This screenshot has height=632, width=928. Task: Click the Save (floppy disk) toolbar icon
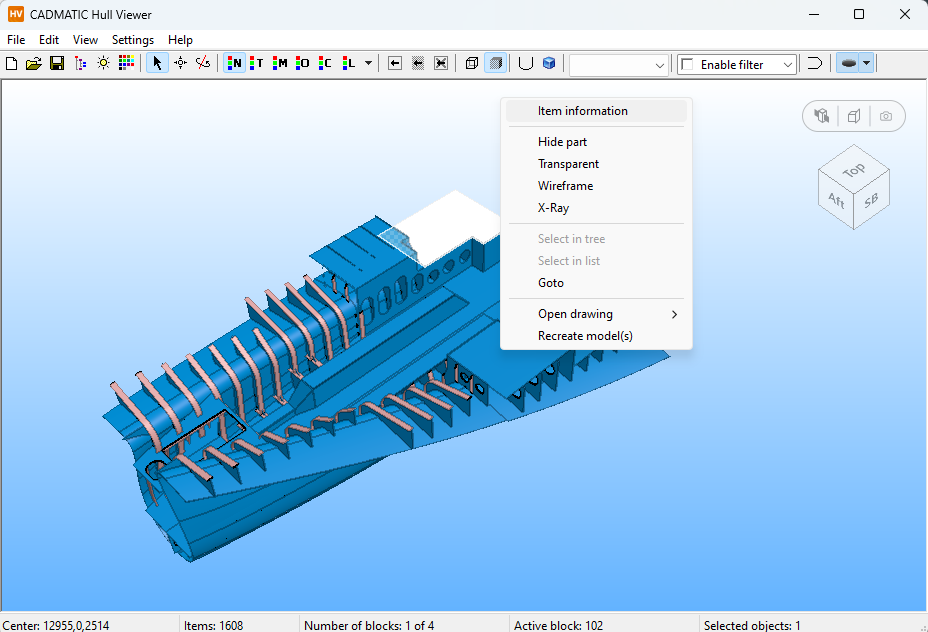pyautogui.click(x=57, y=63)
